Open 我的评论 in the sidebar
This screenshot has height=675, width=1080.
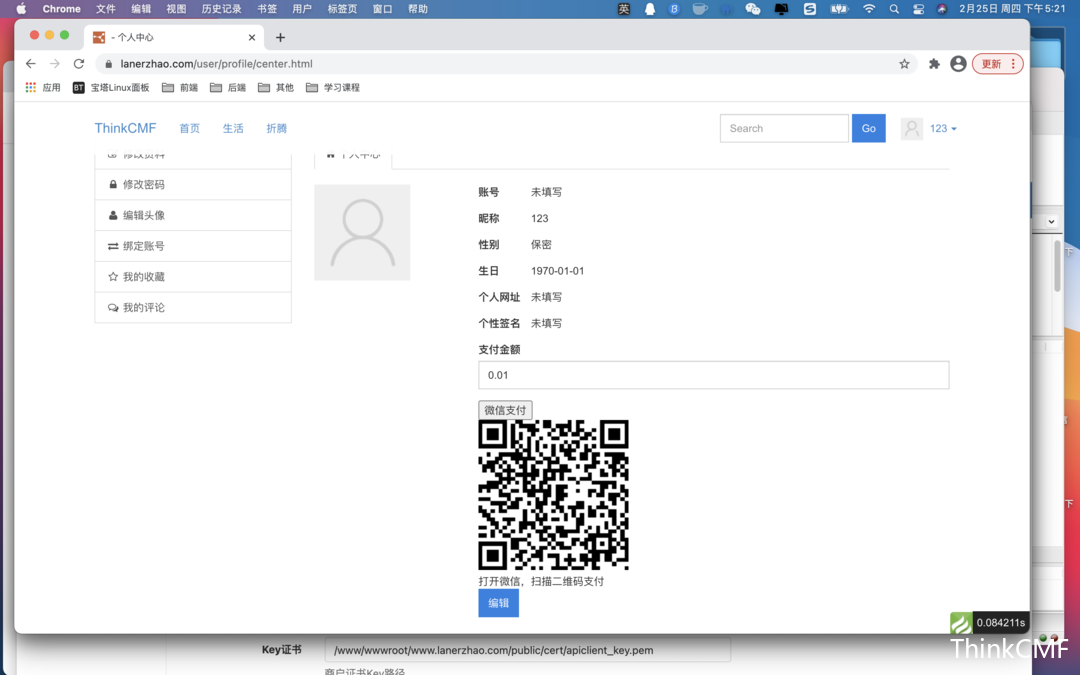pyautogui.click(x=193, y=308)
